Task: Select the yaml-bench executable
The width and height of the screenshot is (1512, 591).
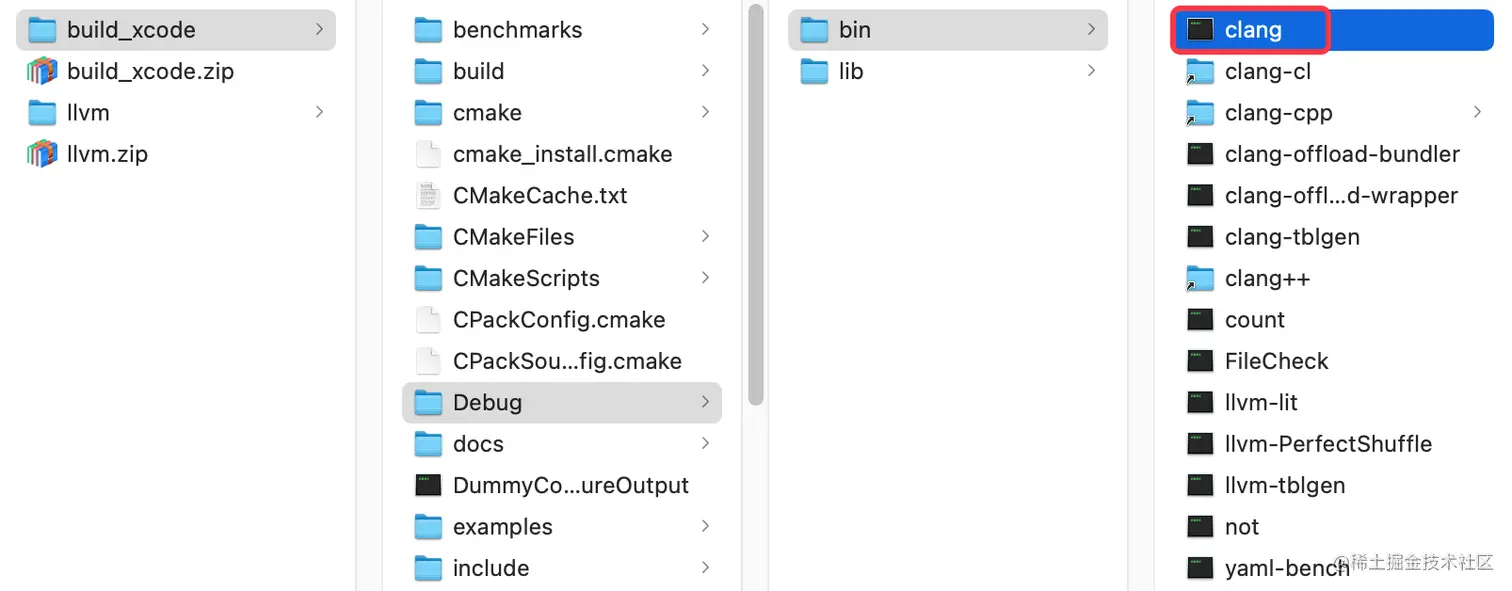Action: point(1286,568)
